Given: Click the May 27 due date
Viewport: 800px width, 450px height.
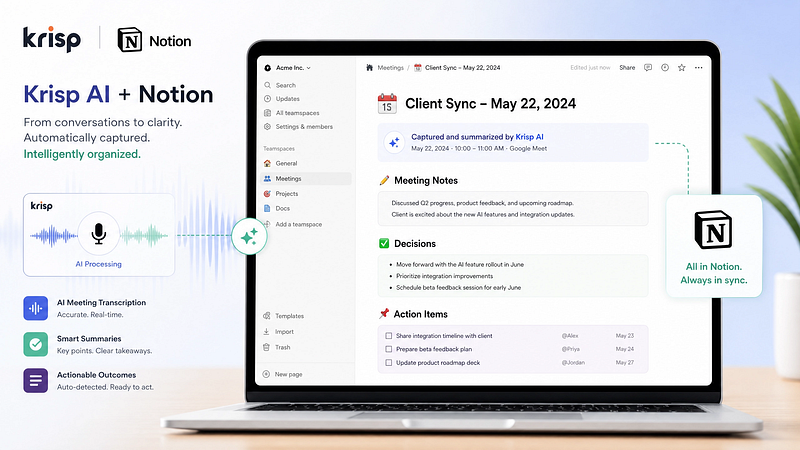Looking at the screenshot, I should point(624,363).
